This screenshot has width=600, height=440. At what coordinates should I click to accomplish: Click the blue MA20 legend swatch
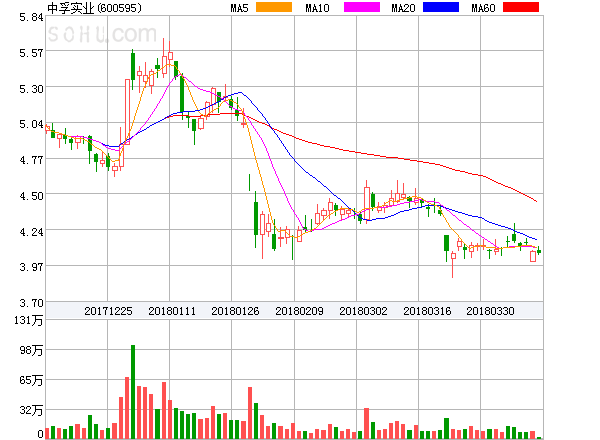click(441, 7)
